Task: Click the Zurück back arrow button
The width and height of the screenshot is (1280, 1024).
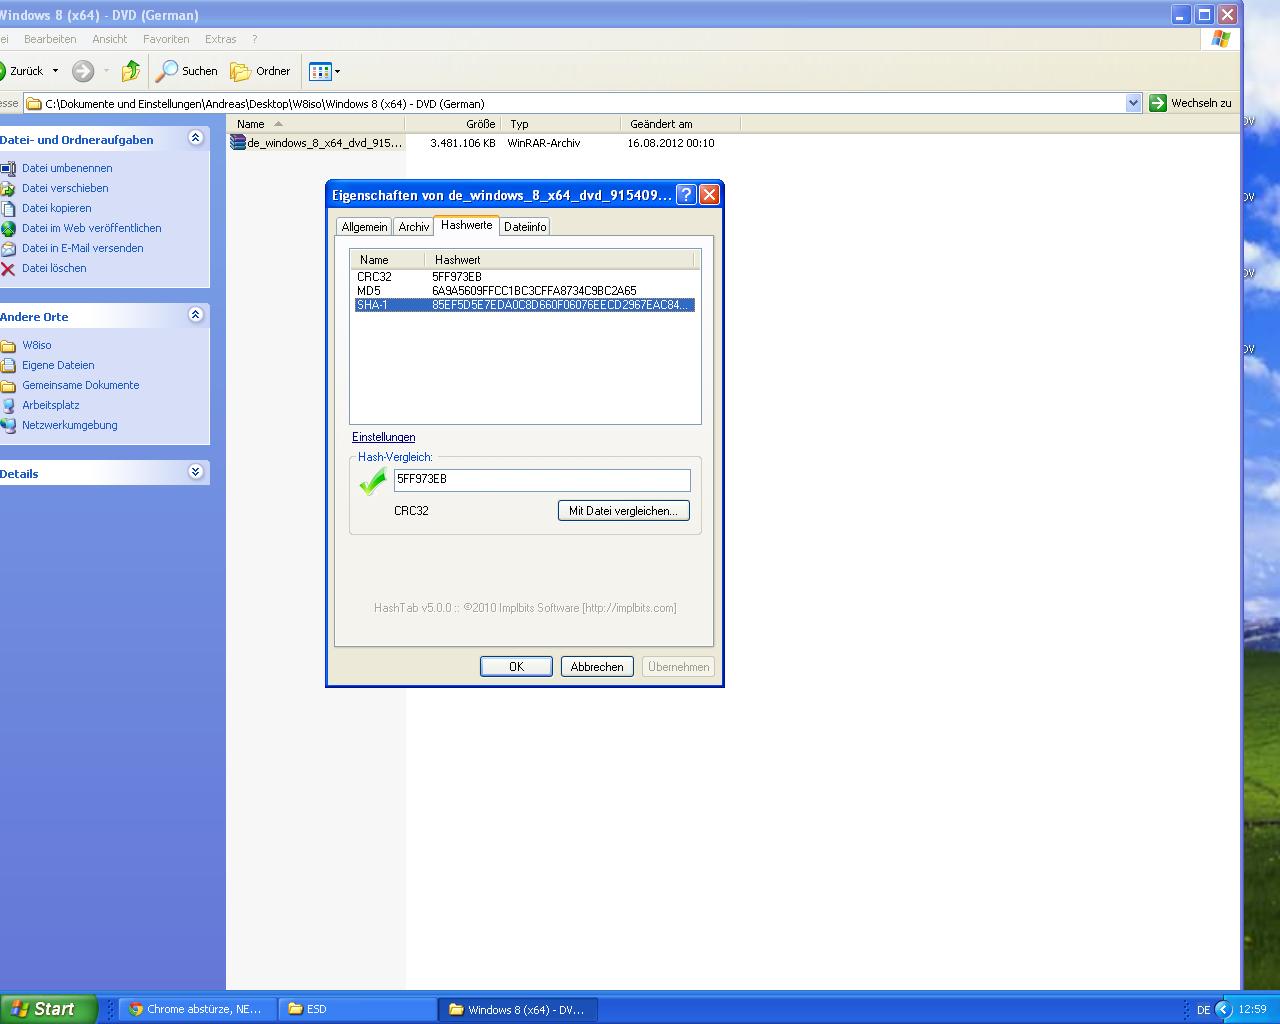Action: point(22,71)
